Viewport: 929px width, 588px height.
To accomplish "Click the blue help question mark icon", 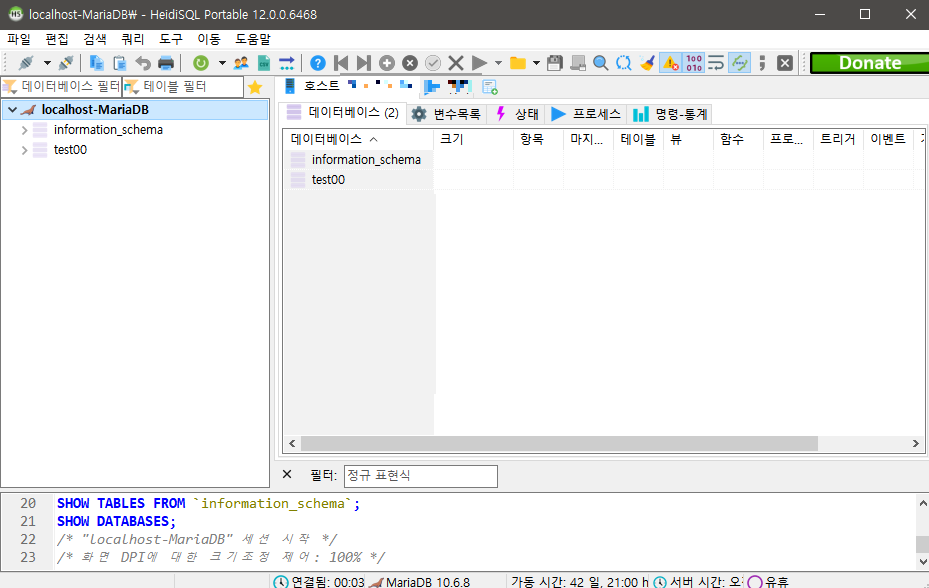I will tap(318, 63).
